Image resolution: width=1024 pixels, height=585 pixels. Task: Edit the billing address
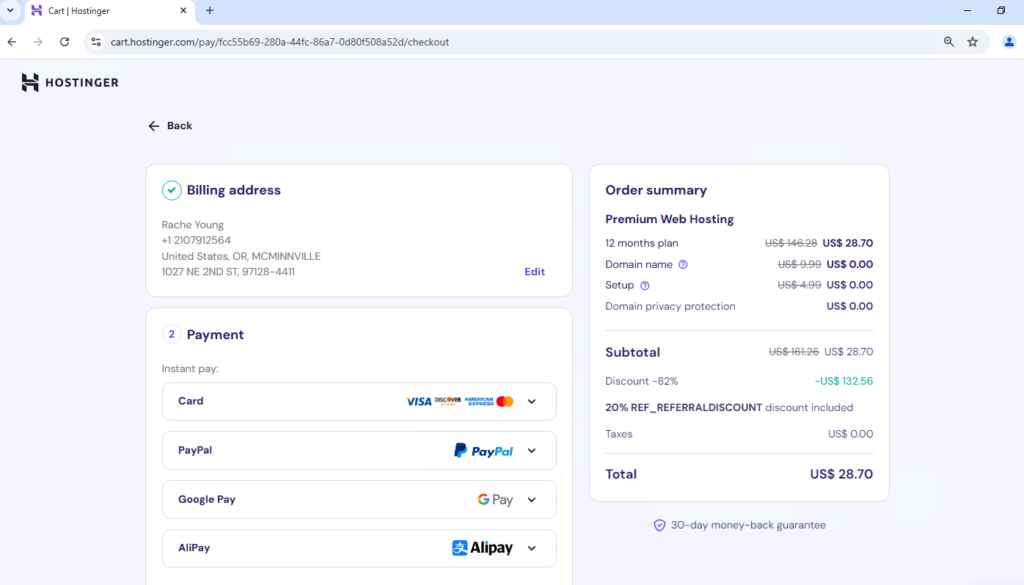click(534, 272)
